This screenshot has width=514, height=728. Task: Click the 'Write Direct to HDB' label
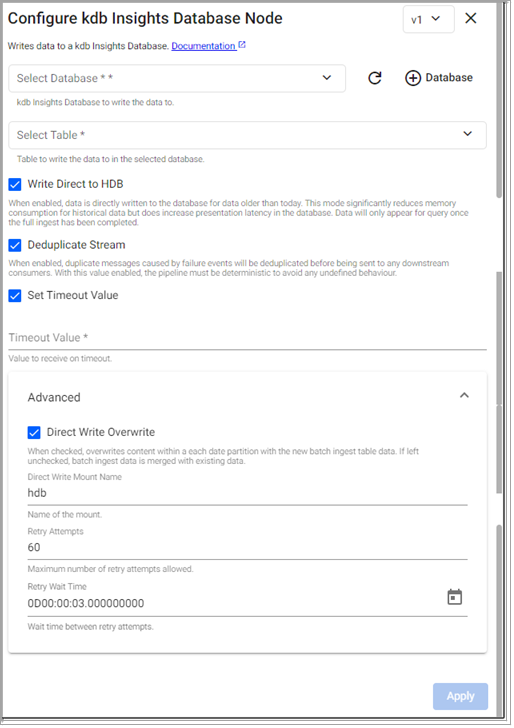tap(75, 184)
